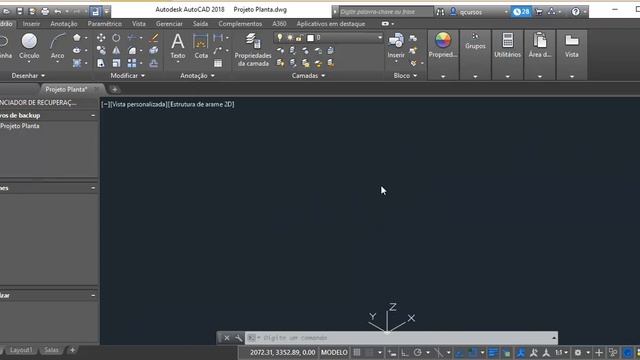Activate the Scale tool in Modificar
The width and height of the screenshot is (640, 360).
(116, 63)
